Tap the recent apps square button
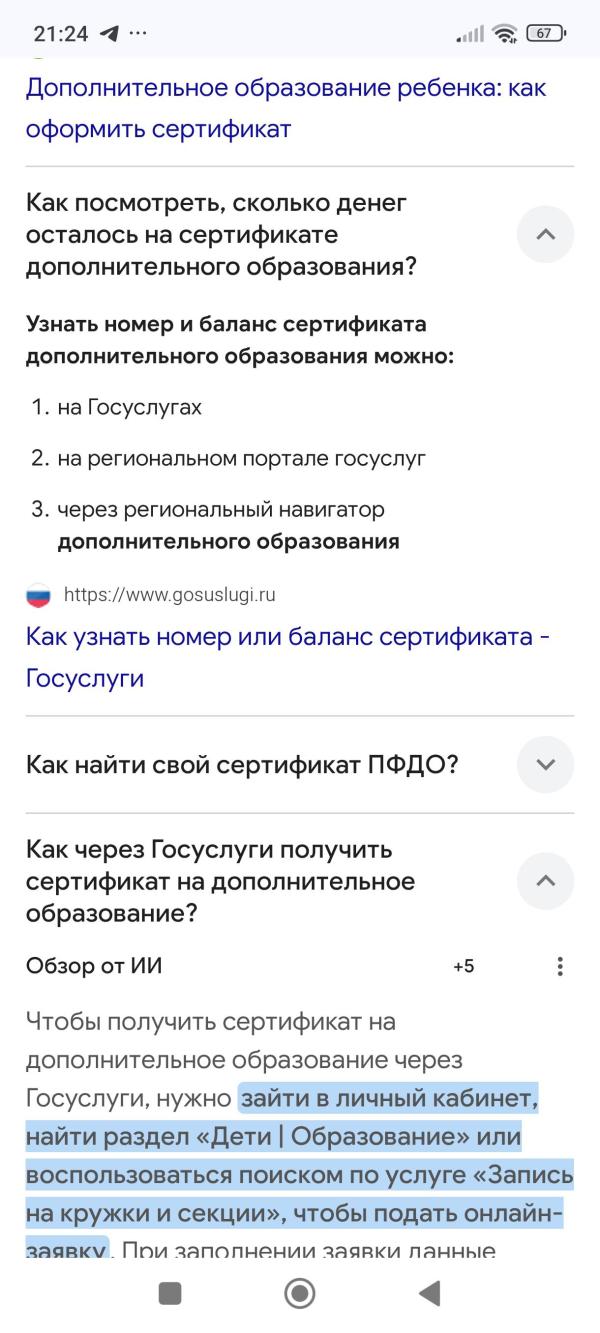This screenshot has width=600, height=1333. (168, 1293)
